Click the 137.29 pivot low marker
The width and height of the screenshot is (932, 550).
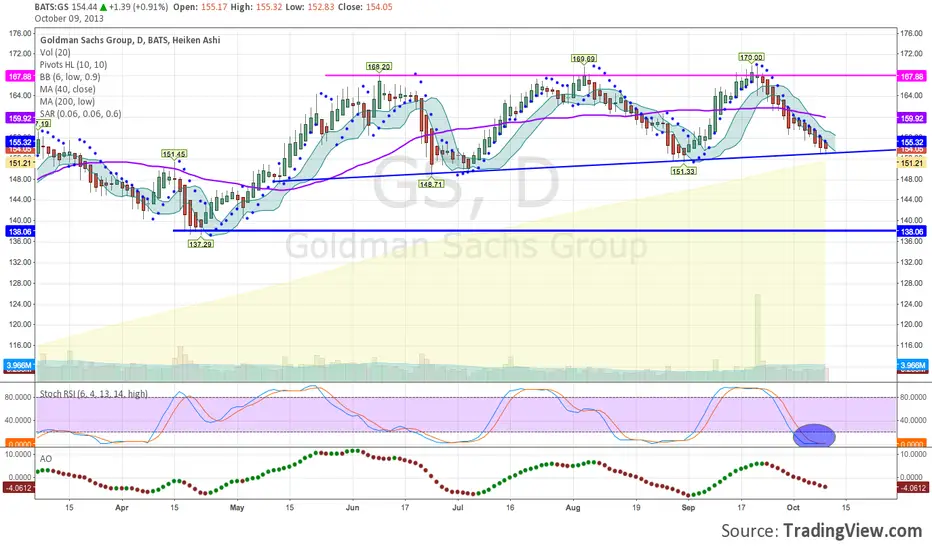200,244
